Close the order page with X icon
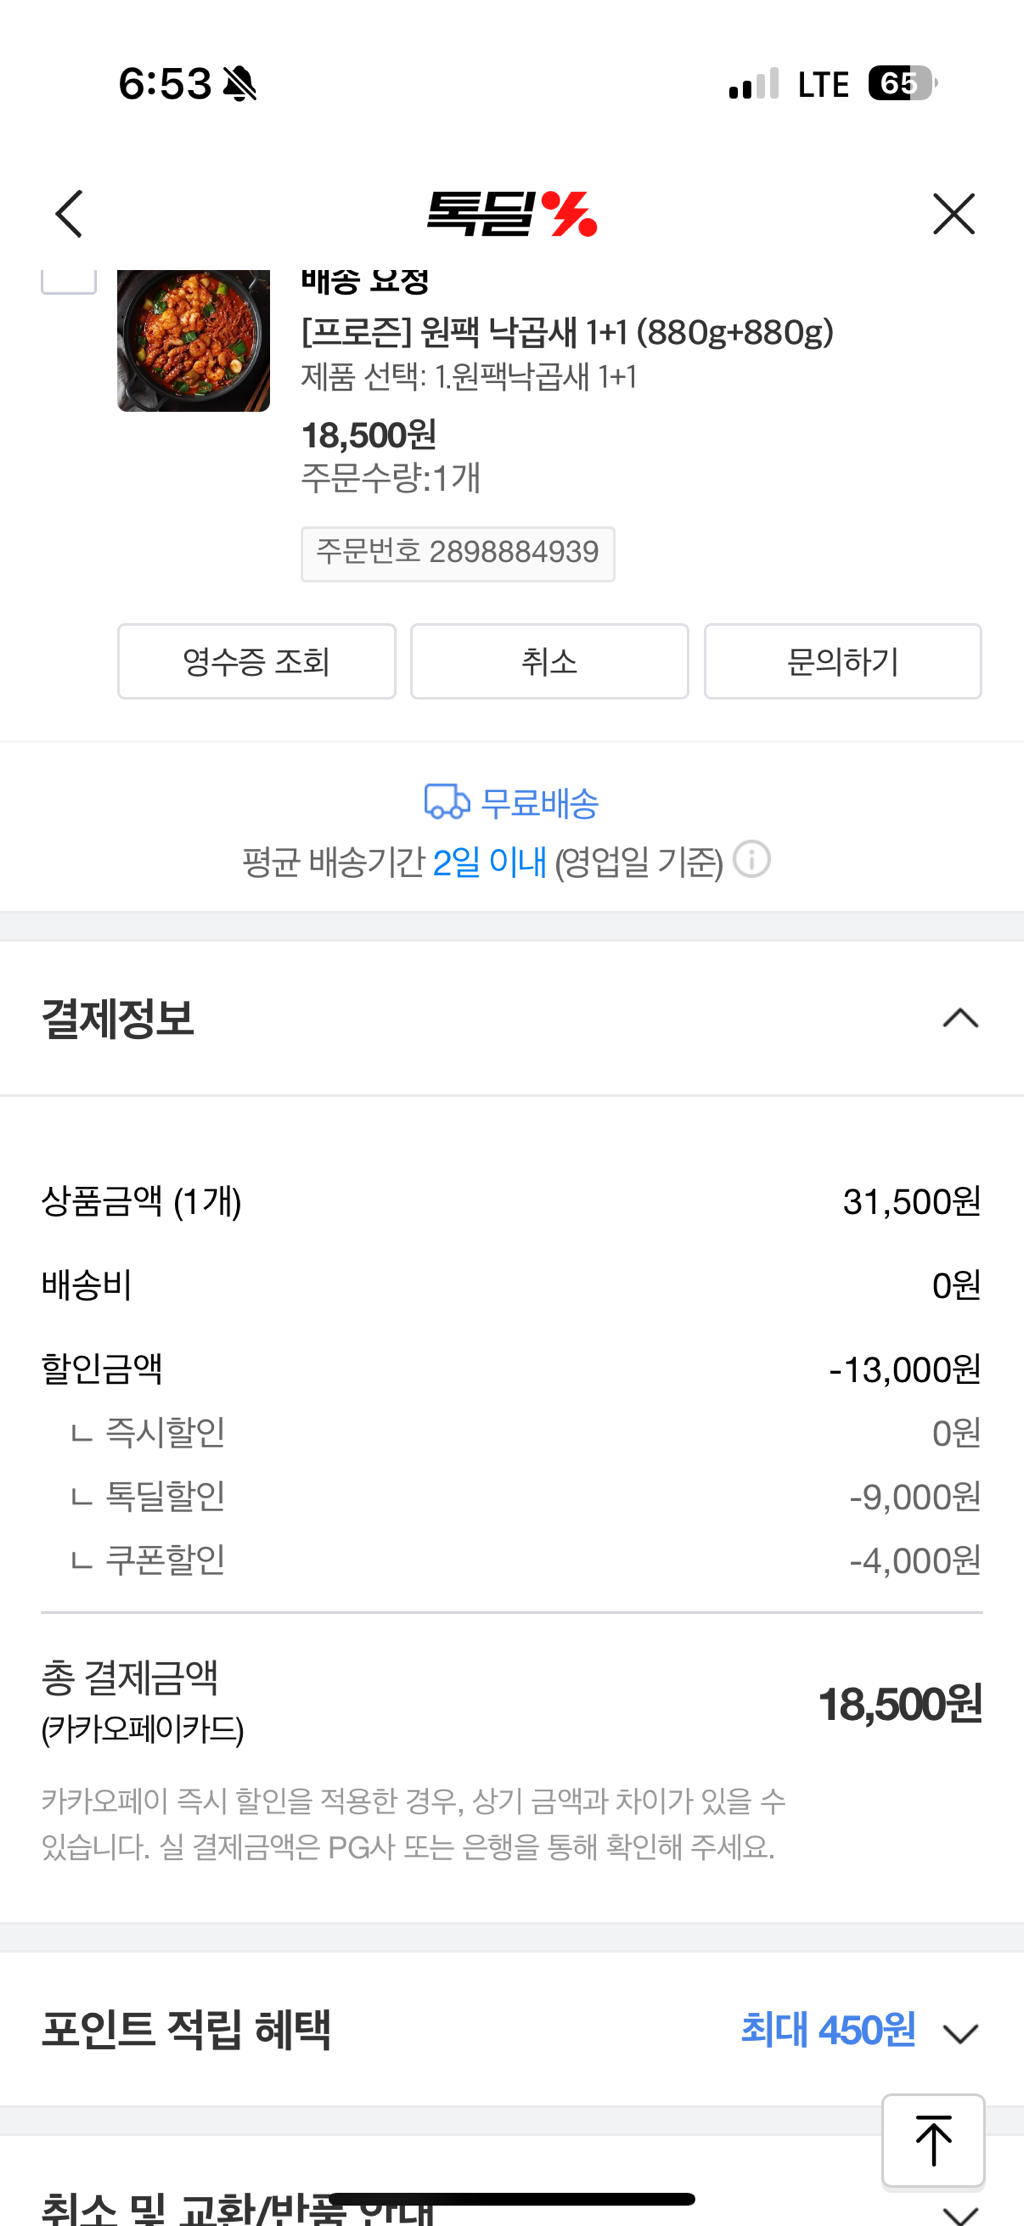The width and height of the screenshot is (1024, 2226). click(953, 214)
